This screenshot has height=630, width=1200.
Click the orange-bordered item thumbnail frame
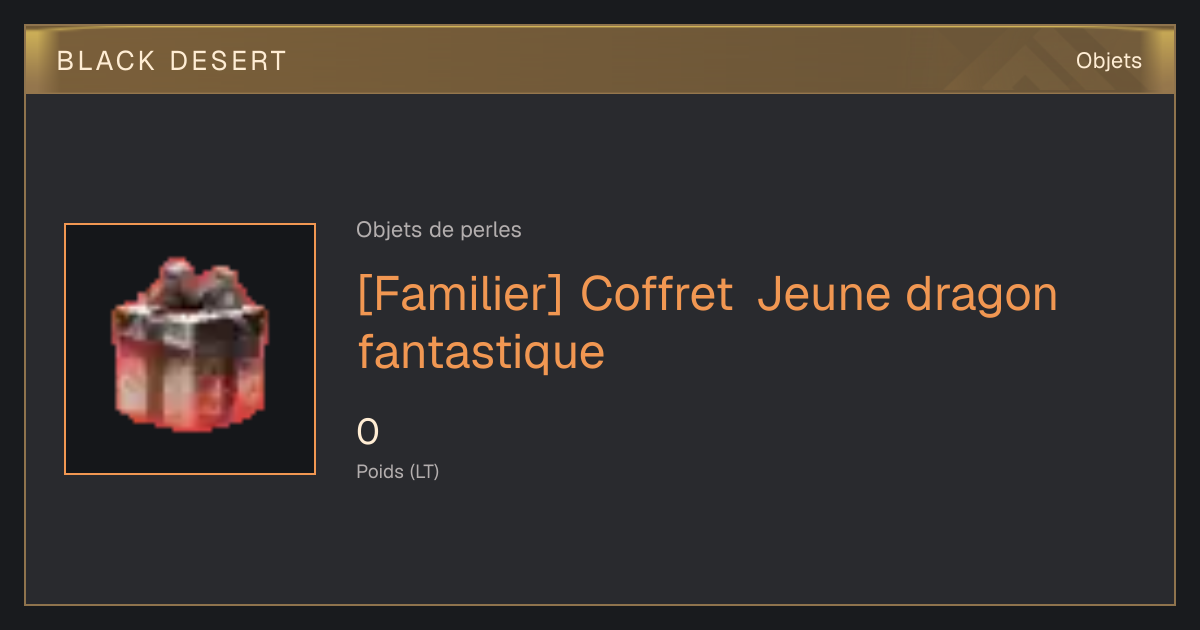(190, 349)
